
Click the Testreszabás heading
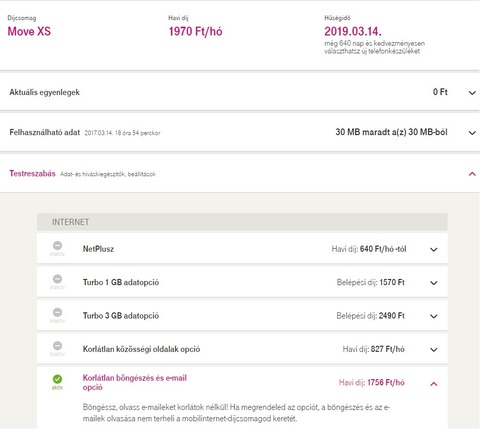(32, 173)
